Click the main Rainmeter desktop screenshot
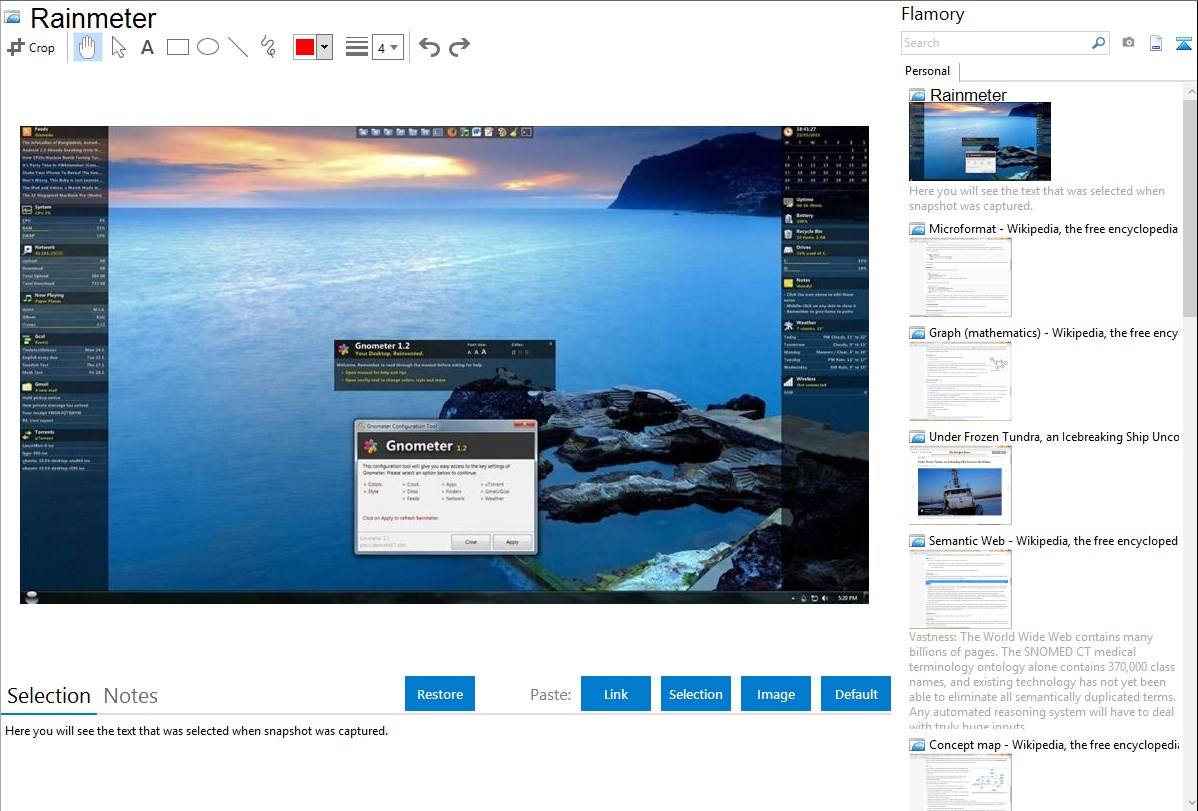 444,365
